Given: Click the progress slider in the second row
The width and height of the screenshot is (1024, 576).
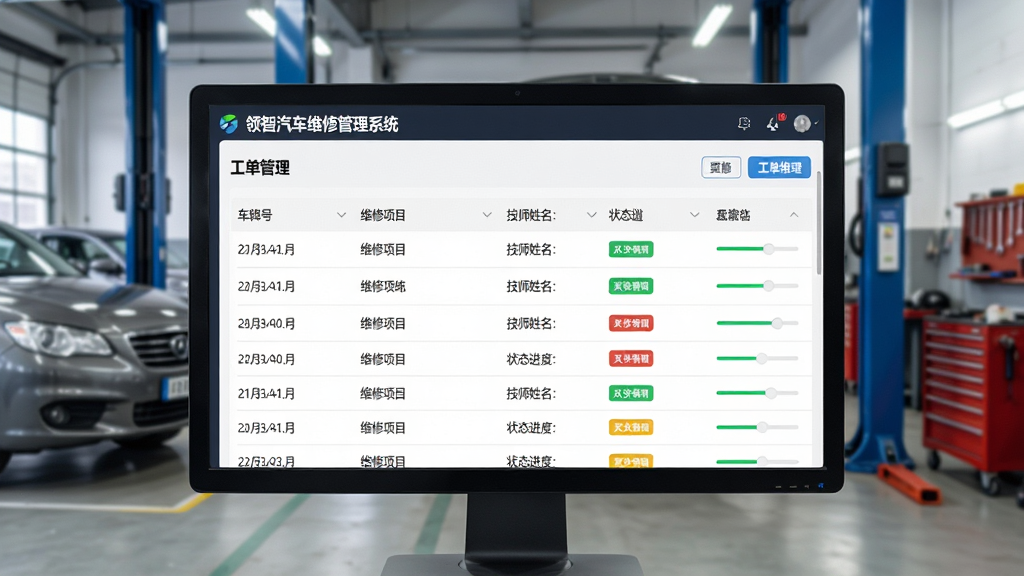Looking at the screenshot, I should 757,286.
